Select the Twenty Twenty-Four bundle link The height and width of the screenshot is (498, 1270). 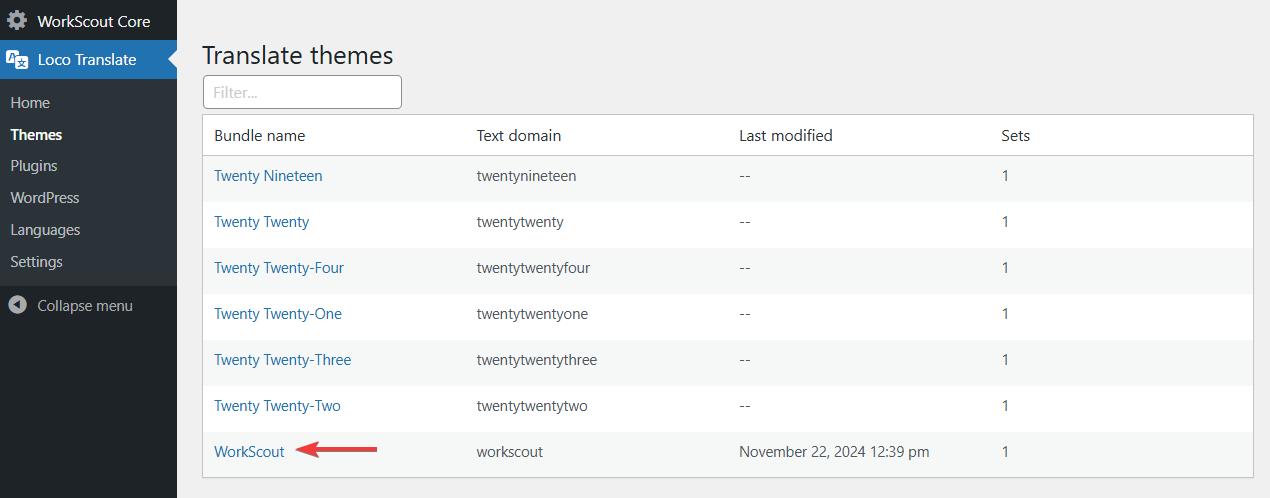coord(279,268)
